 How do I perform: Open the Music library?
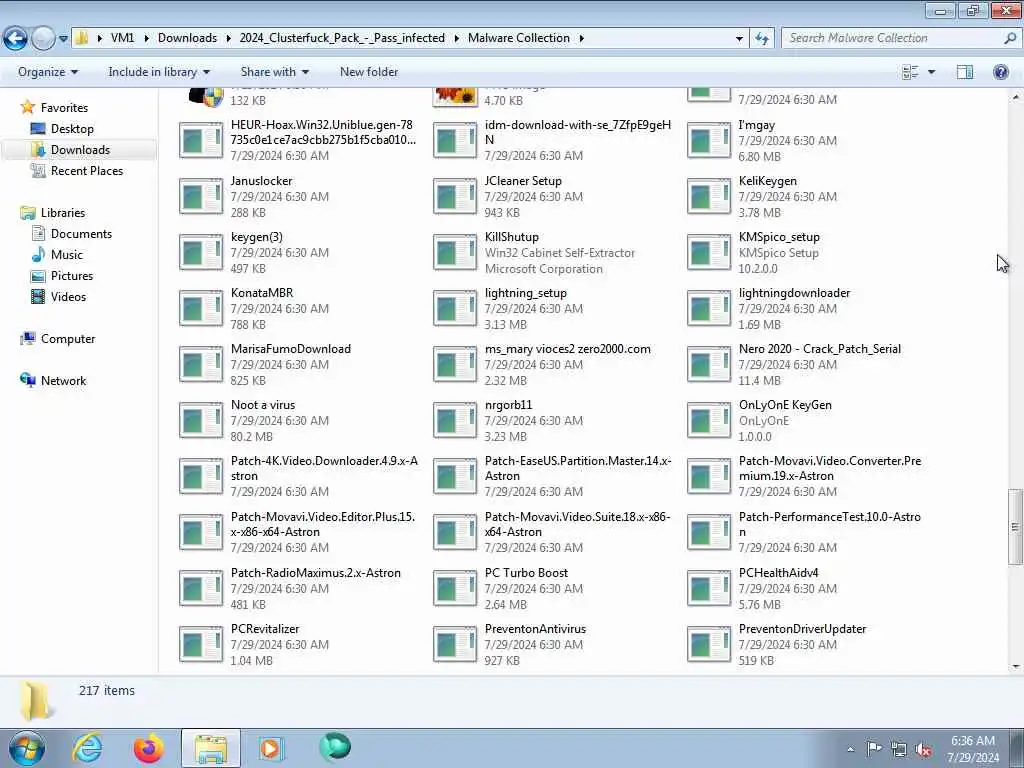click(x=67, y=255)
